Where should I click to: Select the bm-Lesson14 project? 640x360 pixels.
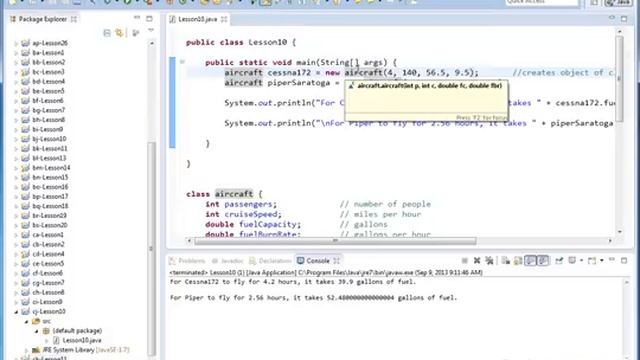tap(51, 168)
